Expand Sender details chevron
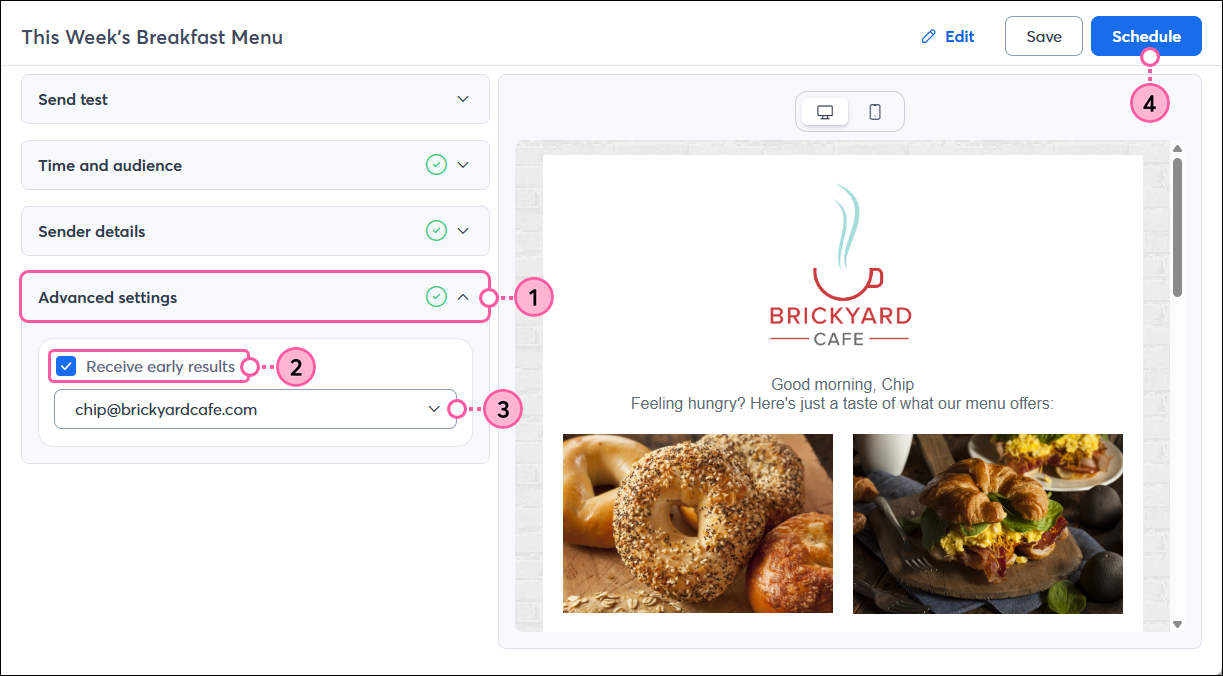1223x676 pixels. pos(463,231)
